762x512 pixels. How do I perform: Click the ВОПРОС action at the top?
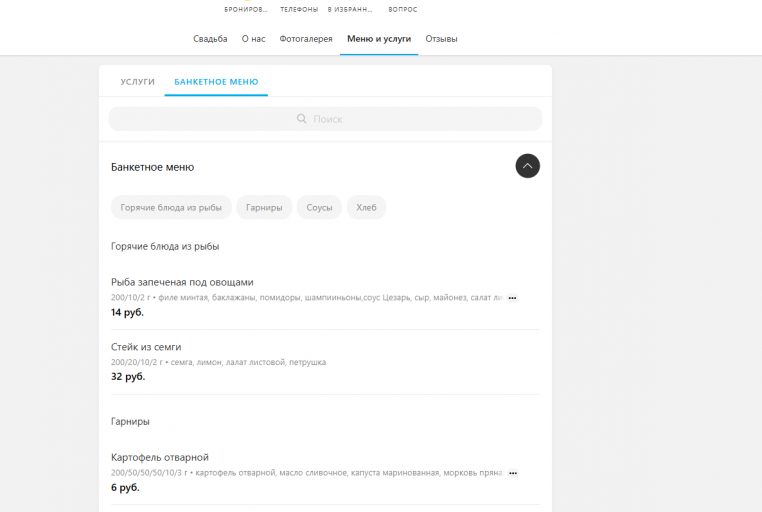(x=402, y=9)
